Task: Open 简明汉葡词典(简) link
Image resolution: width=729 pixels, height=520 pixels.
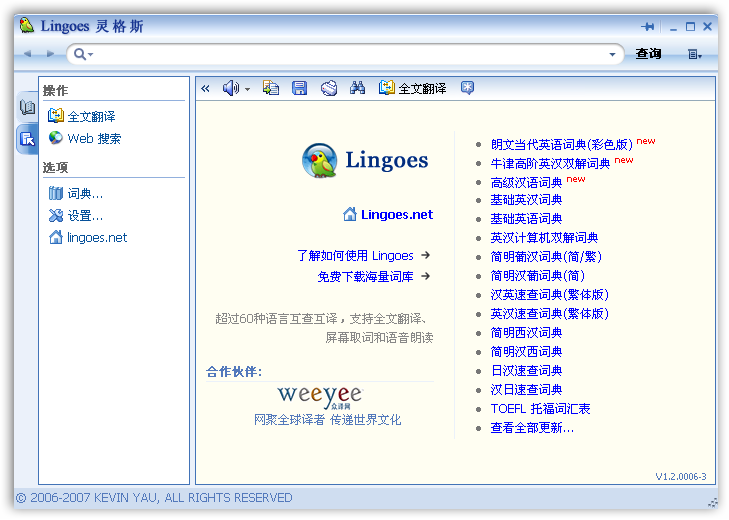Action: pyautogui.click(x=538, y=276)
